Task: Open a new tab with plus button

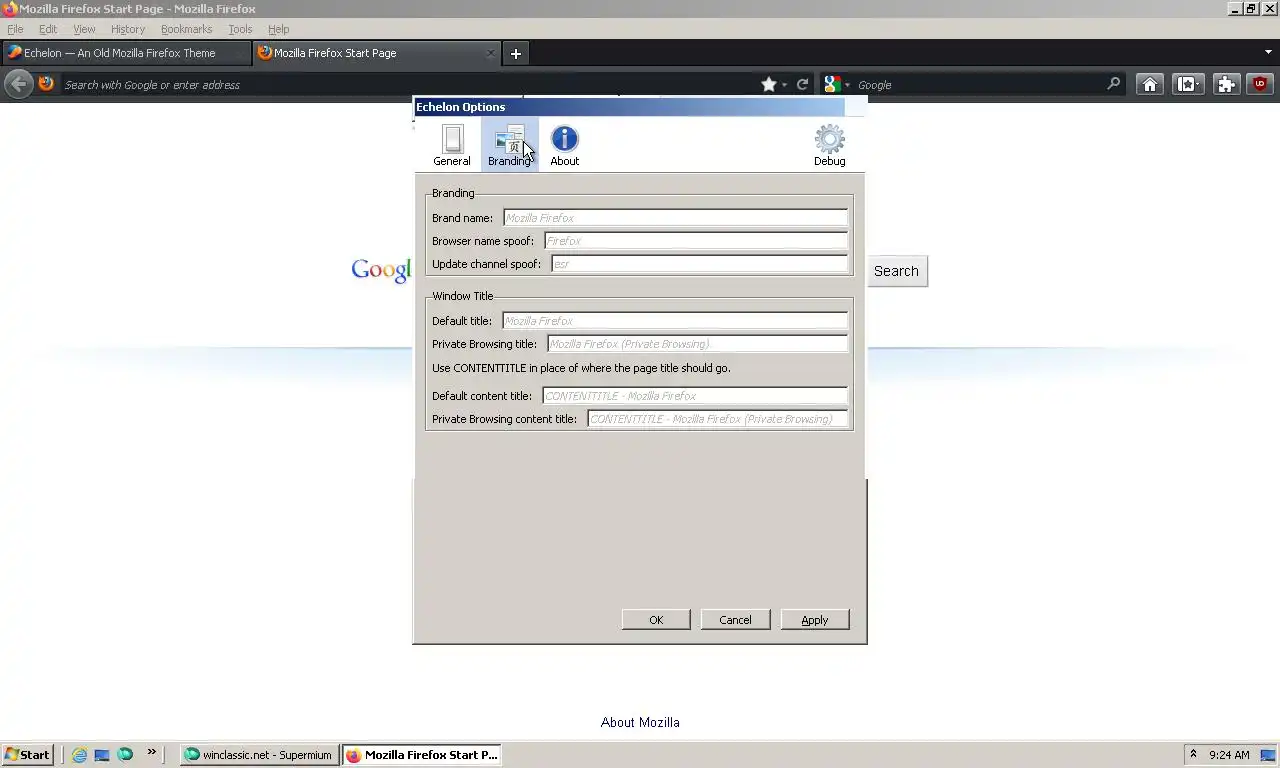Action: coord(515,53)
